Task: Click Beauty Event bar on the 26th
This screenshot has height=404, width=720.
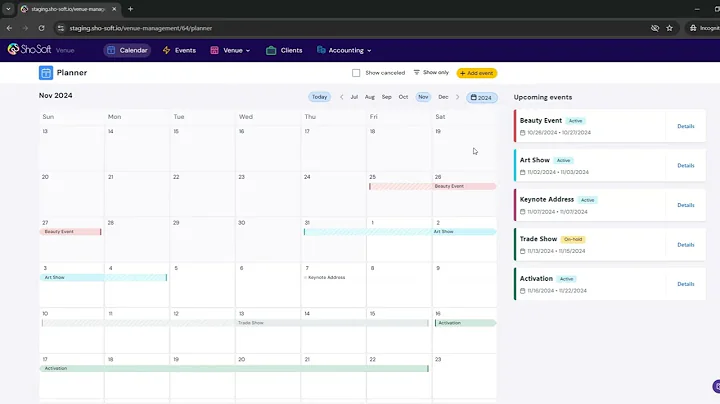Action: pyautogui.click(x=464, y=186)
